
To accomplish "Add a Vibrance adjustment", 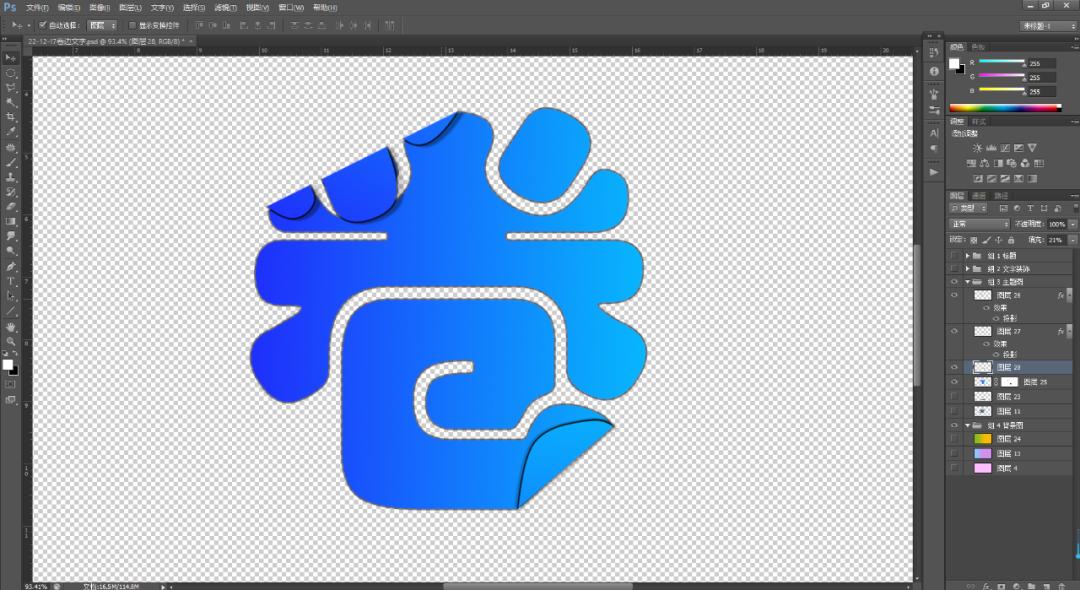I will [1032, 148].
